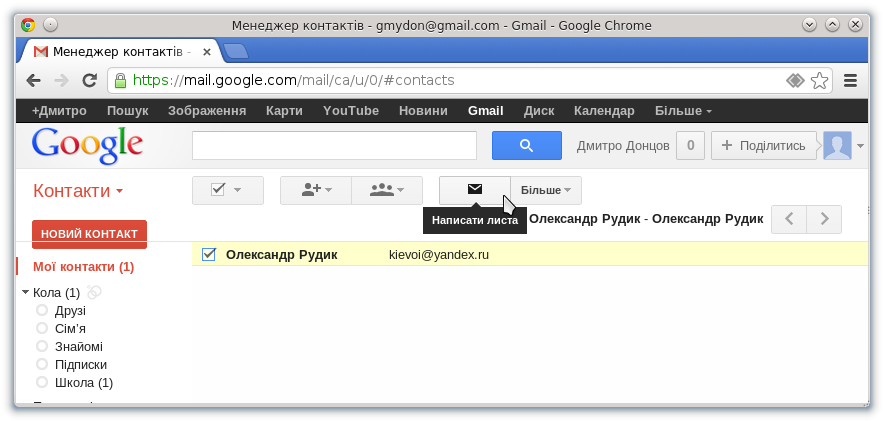The height and width of the screenshot is (421, 886).
Task: Click the НОВИЙ КОНТАКТ button
Action: tap(89, 234)
